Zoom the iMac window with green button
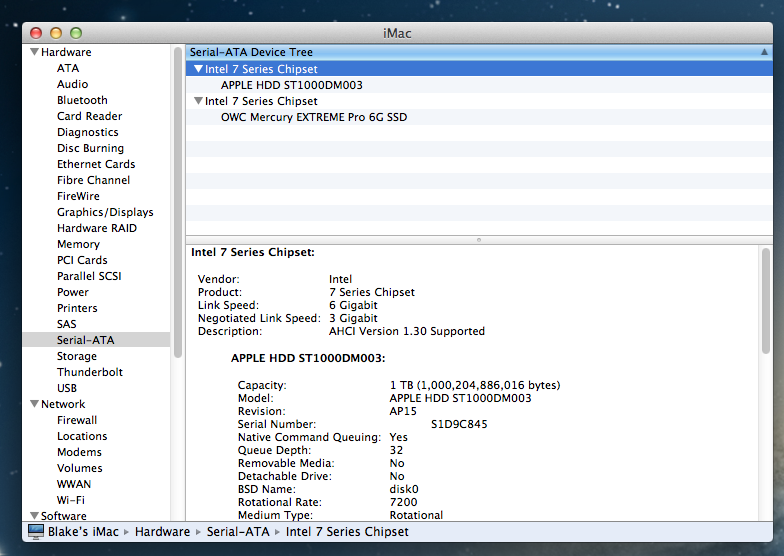 (x=76, y=33)
